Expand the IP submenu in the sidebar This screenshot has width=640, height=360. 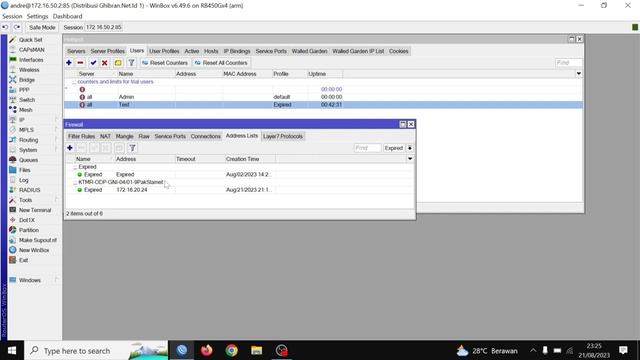click(22, 120)
